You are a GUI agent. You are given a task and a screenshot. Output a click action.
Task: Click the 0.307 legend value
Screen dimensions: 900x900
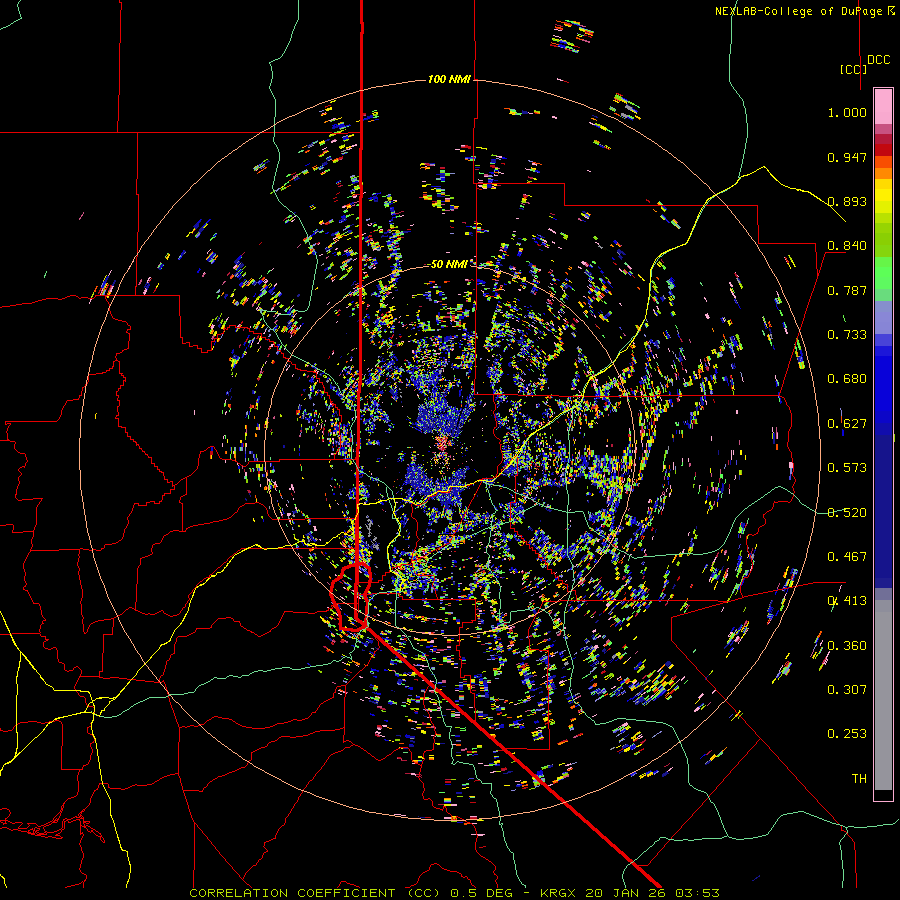847,690
